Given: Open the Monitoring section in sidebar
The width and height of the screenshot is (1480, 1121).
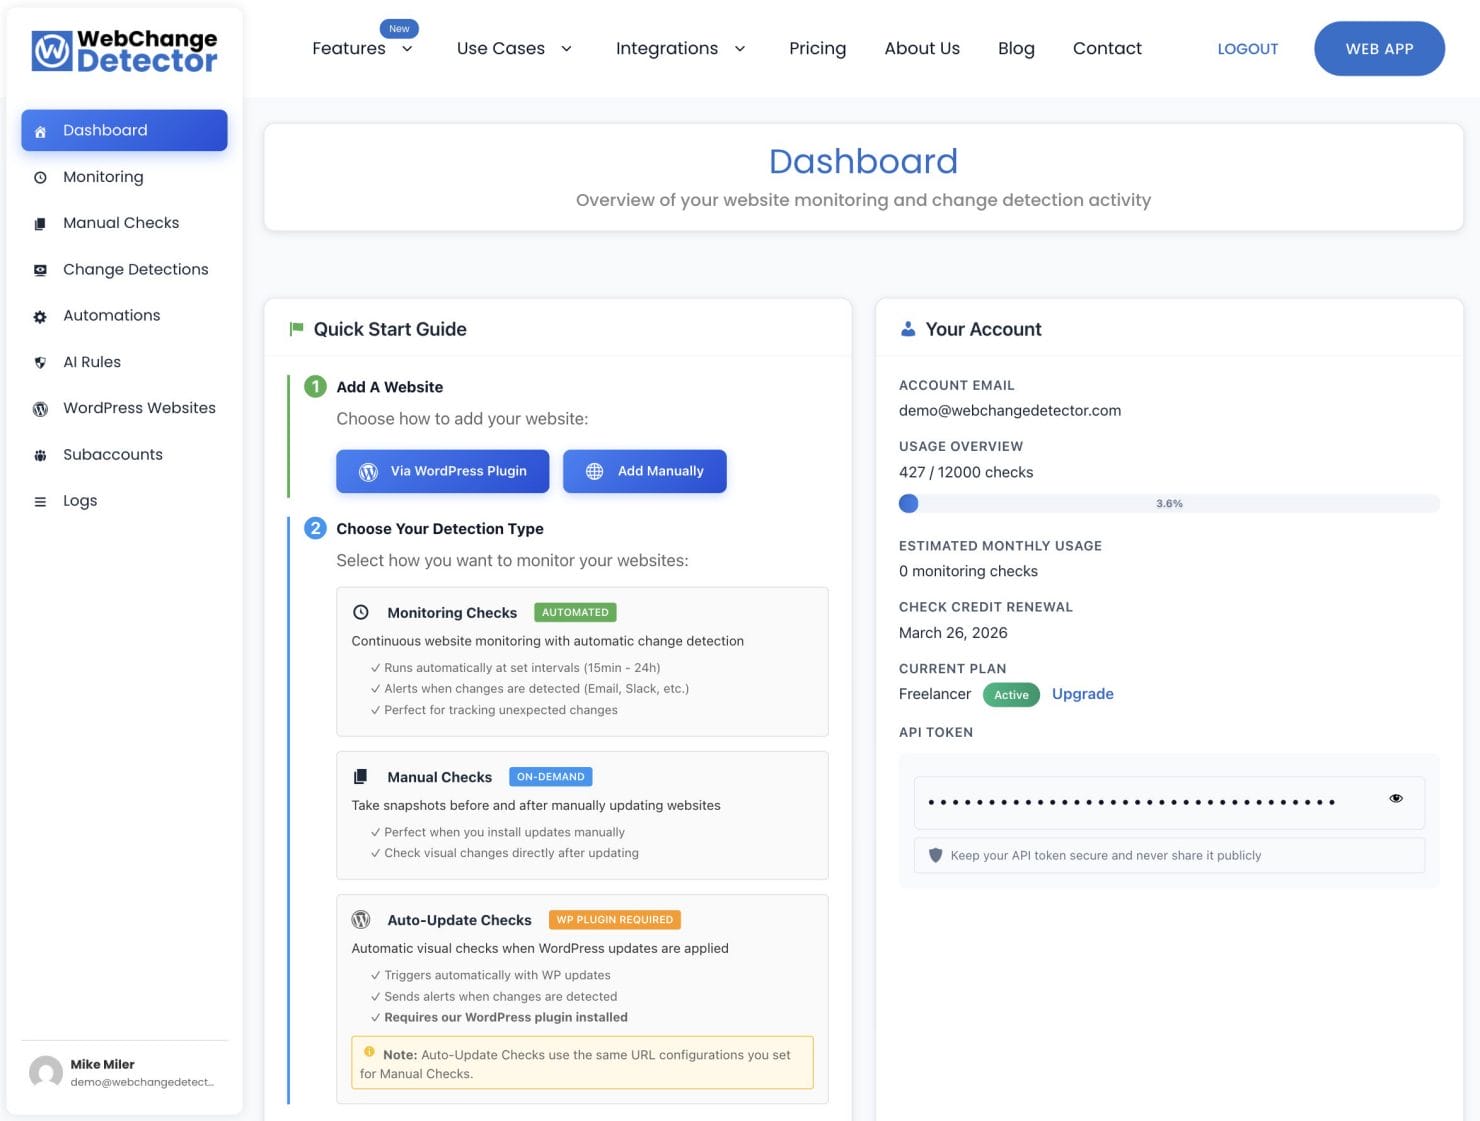Looking at the screenshot, I should click(x=103, y=176).
